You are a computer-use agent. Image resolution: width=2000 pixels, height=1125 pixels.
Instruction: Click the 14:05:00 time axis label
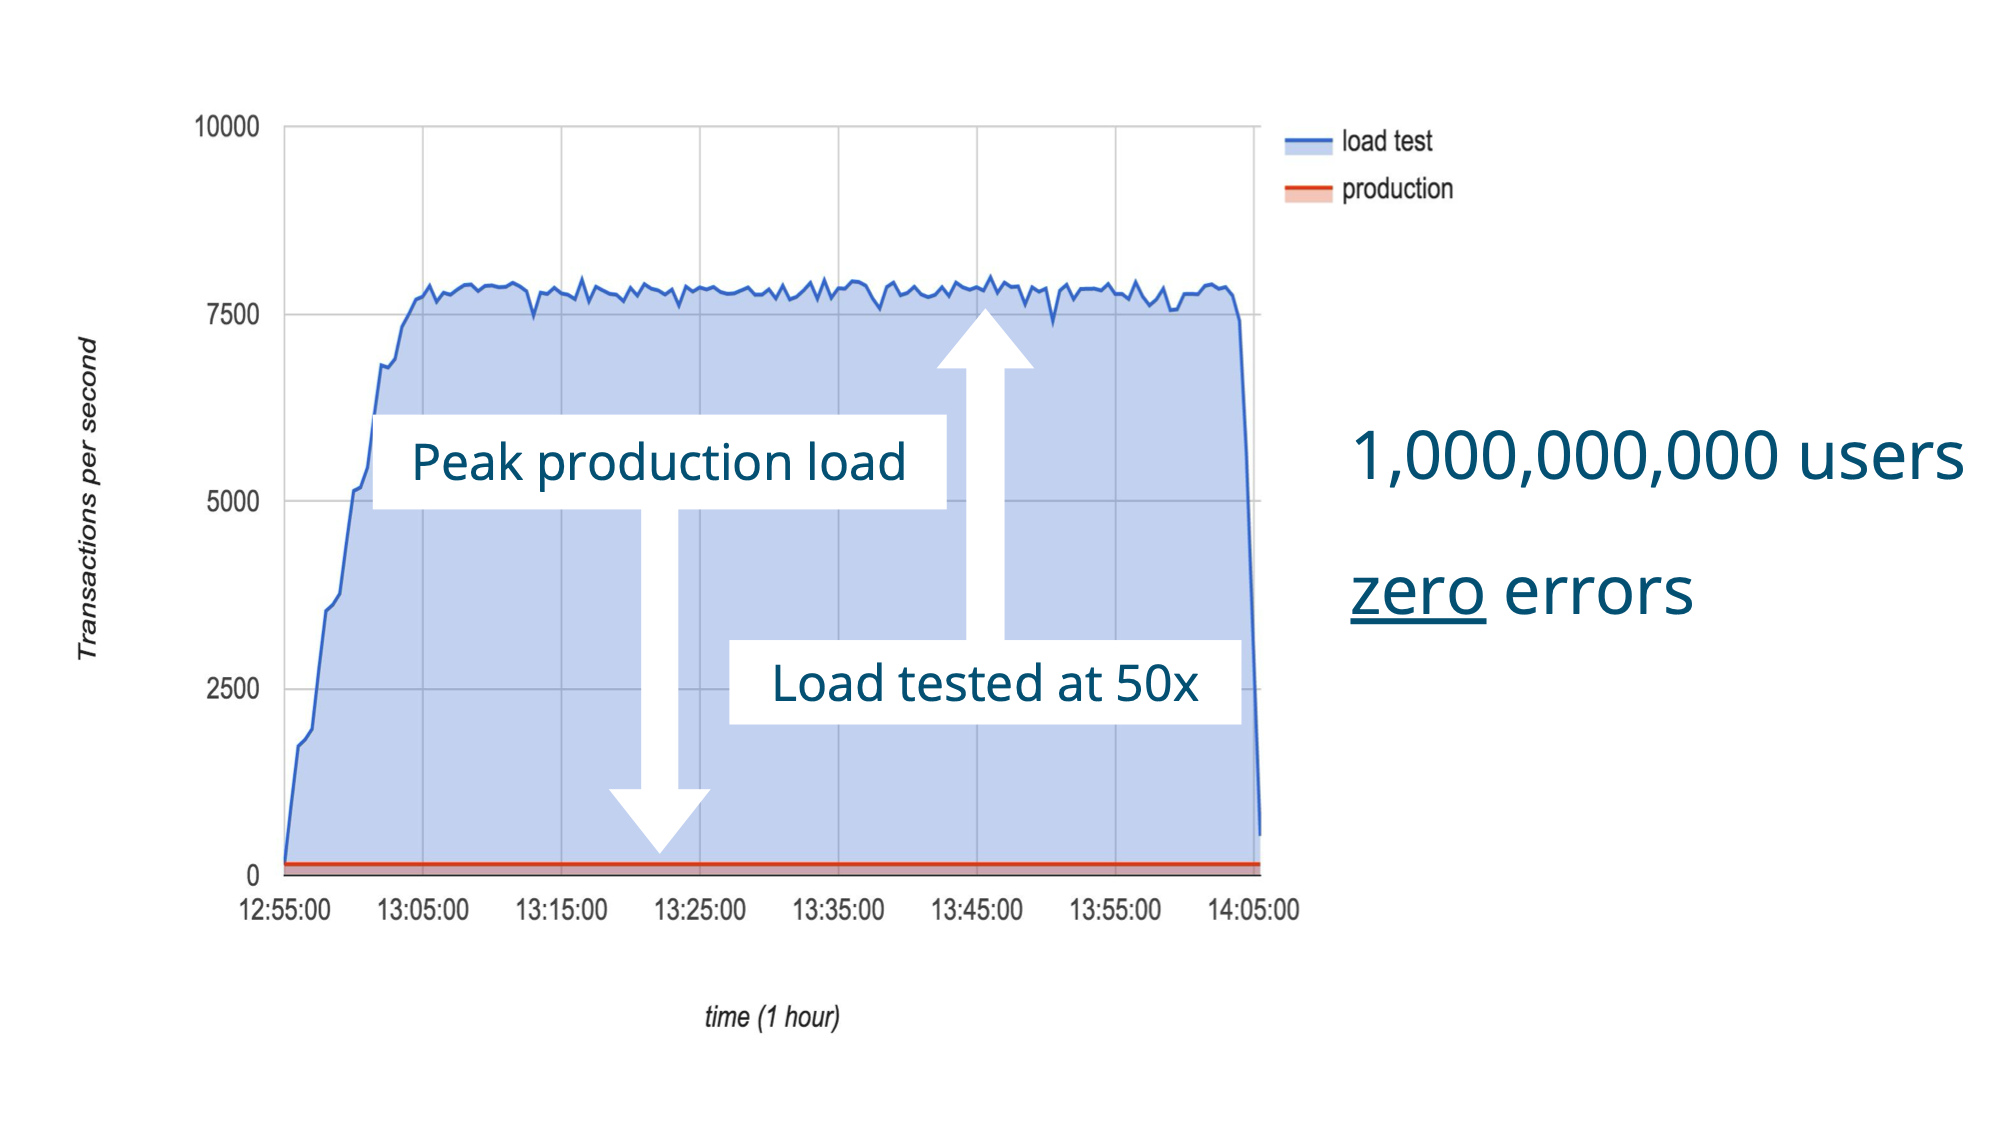click(x=1254, y=910)
